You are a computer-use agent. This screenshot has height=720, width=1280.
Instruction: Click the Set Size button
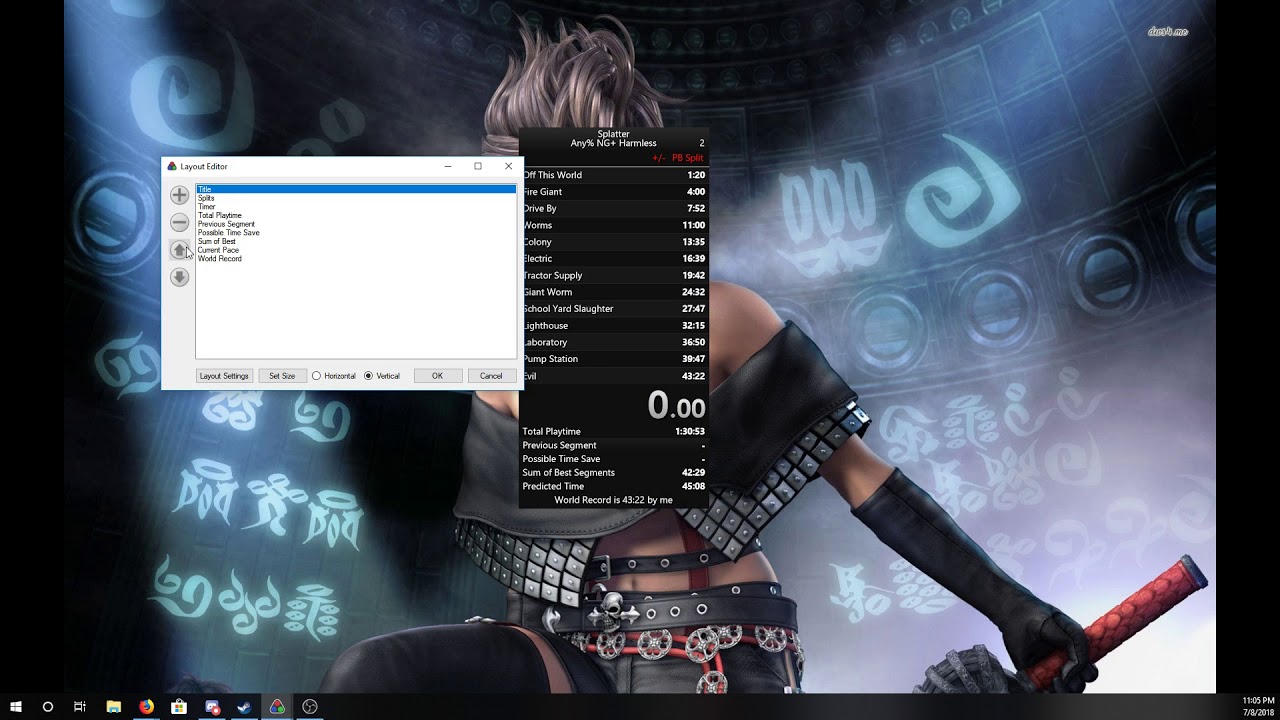pyautogui.click(x=282, y=376)
